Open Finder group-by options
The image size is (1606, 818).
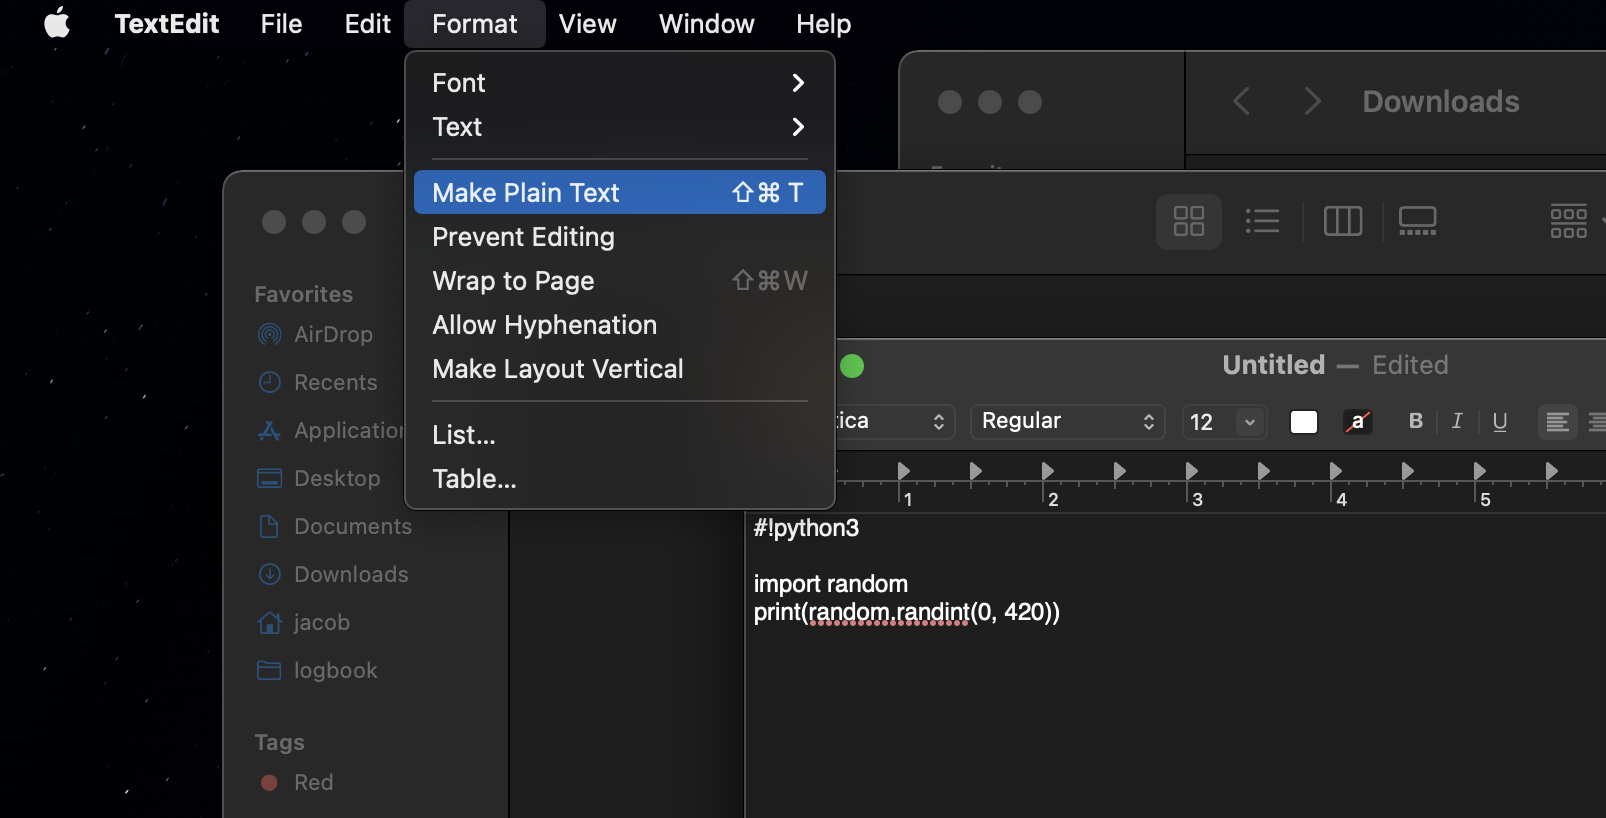coord(1569,221)
